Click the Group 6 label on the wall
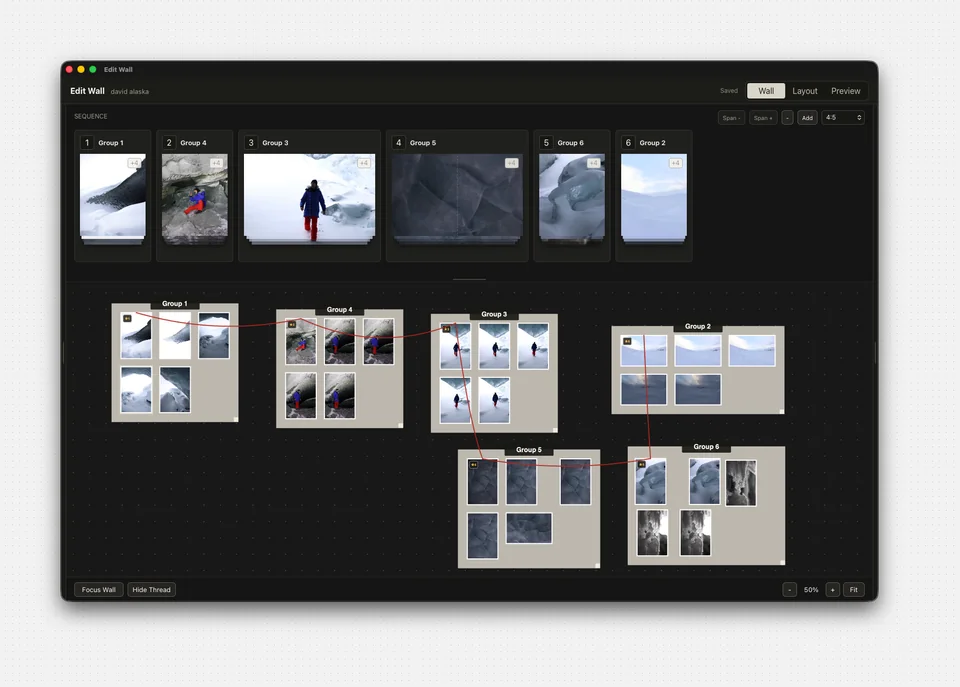 pyautogui.click(x=706, y=447)
